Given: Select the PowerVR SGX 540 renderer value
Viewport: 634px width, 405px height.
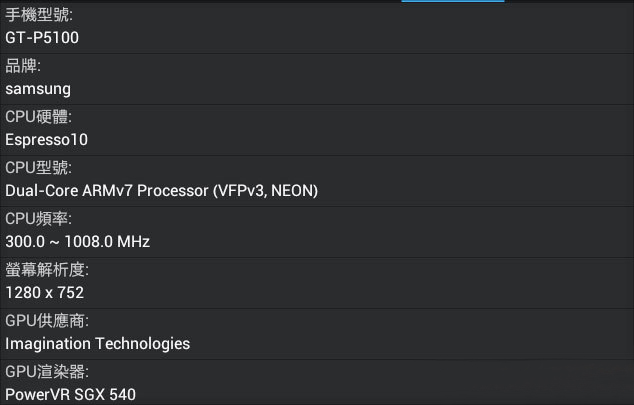Looking at the screenshot, I should click(70, 394).
